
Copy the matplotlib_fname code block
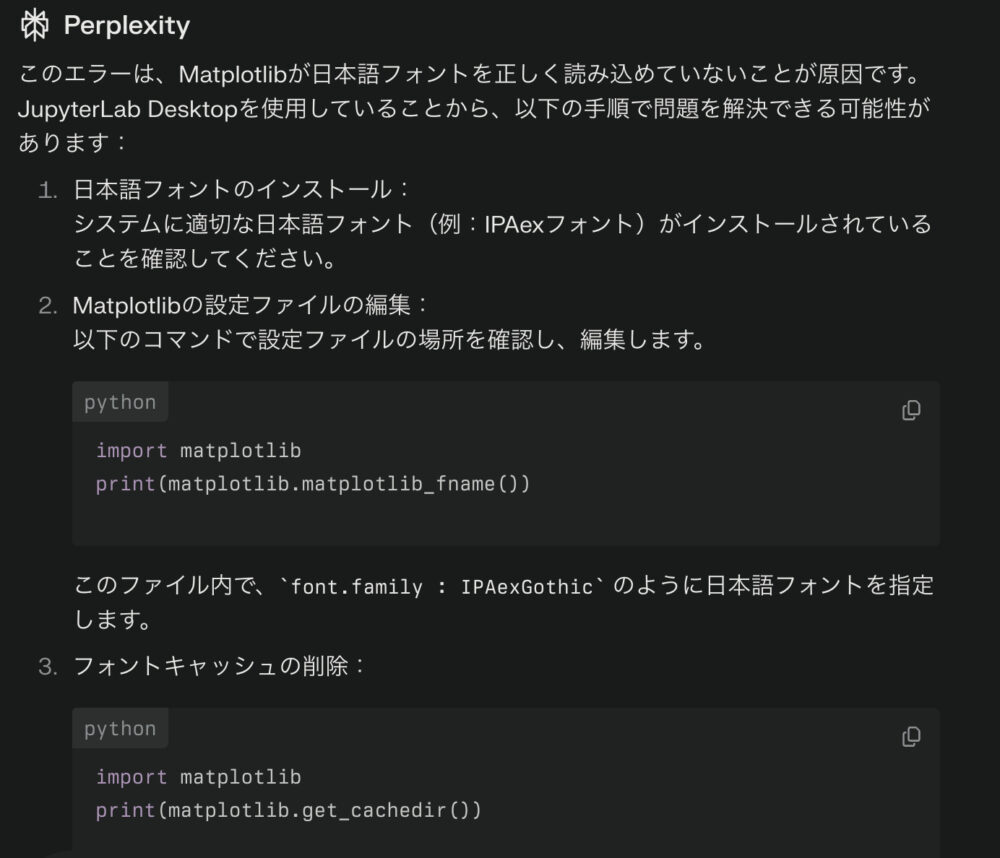[911, 410]
